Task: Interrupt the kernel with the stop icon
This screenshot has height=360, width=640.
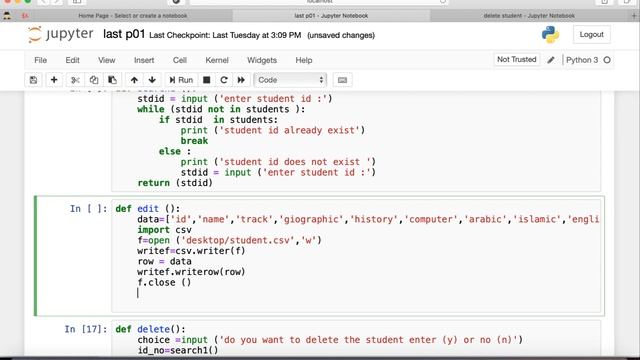Action: tap(207, 80)
